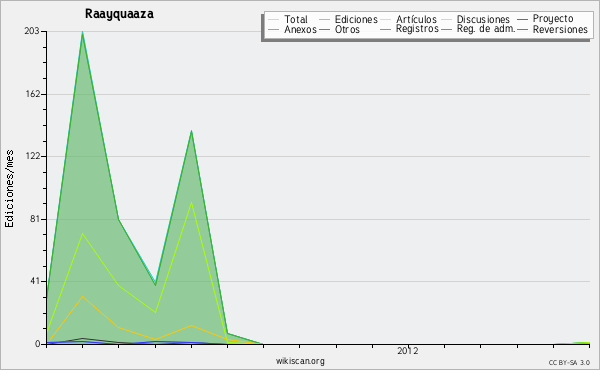Click the yellow-green Artículos line's highest peak
The width and height of the screenshot is (600, 370).
pos(191,202)
